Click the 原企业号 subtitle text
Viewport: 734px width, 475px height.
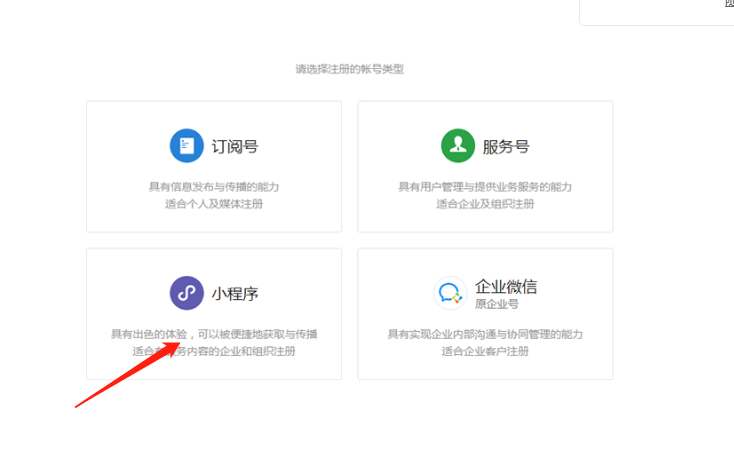point(497,304)
